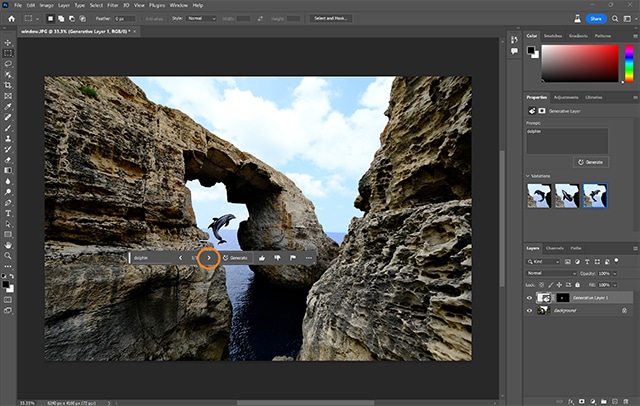
Task: Collapse the Variations section
Action: 528,176
